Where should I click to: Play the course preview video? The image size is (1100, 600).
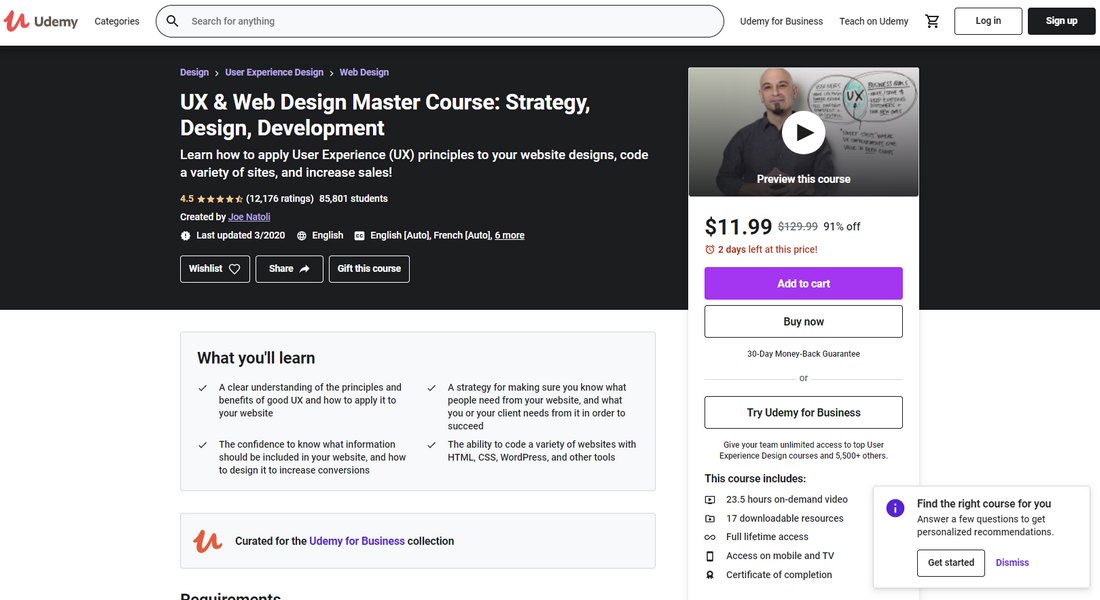803,133
